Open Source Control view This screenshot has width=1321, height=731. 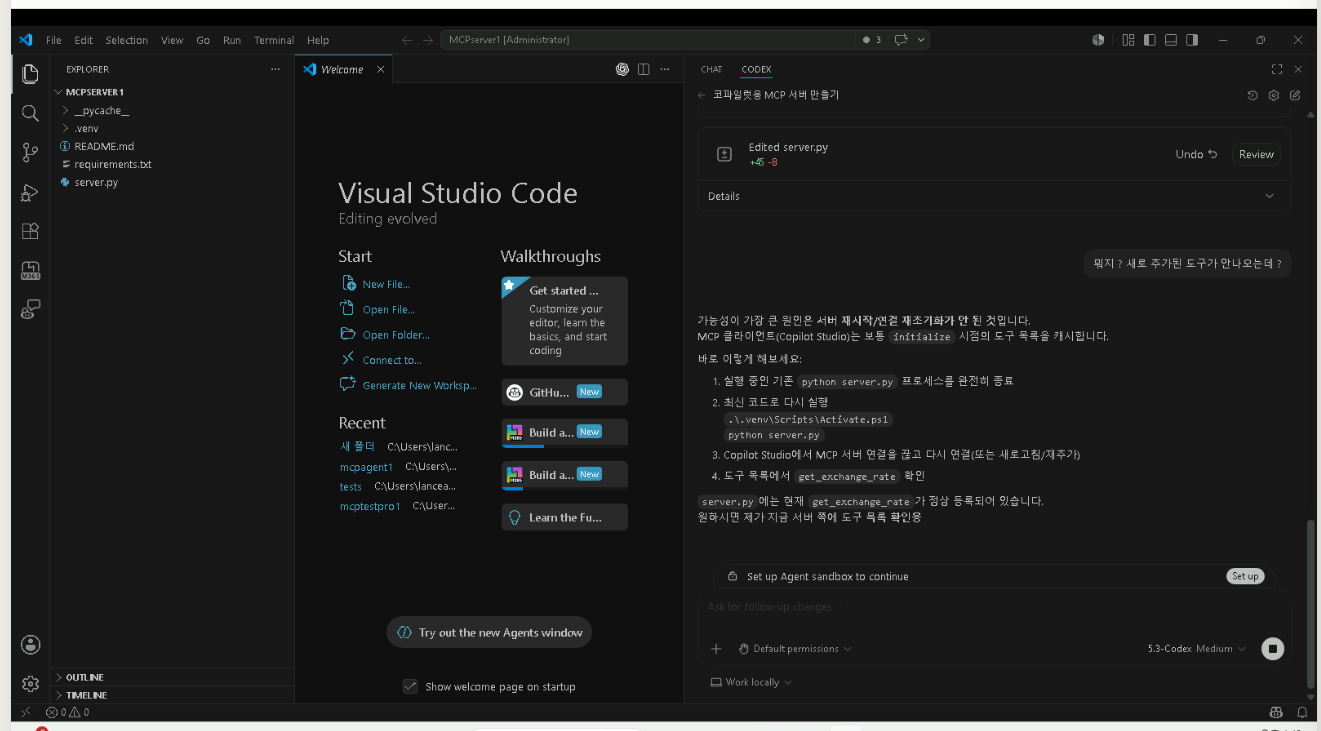(x=30, y=152)
